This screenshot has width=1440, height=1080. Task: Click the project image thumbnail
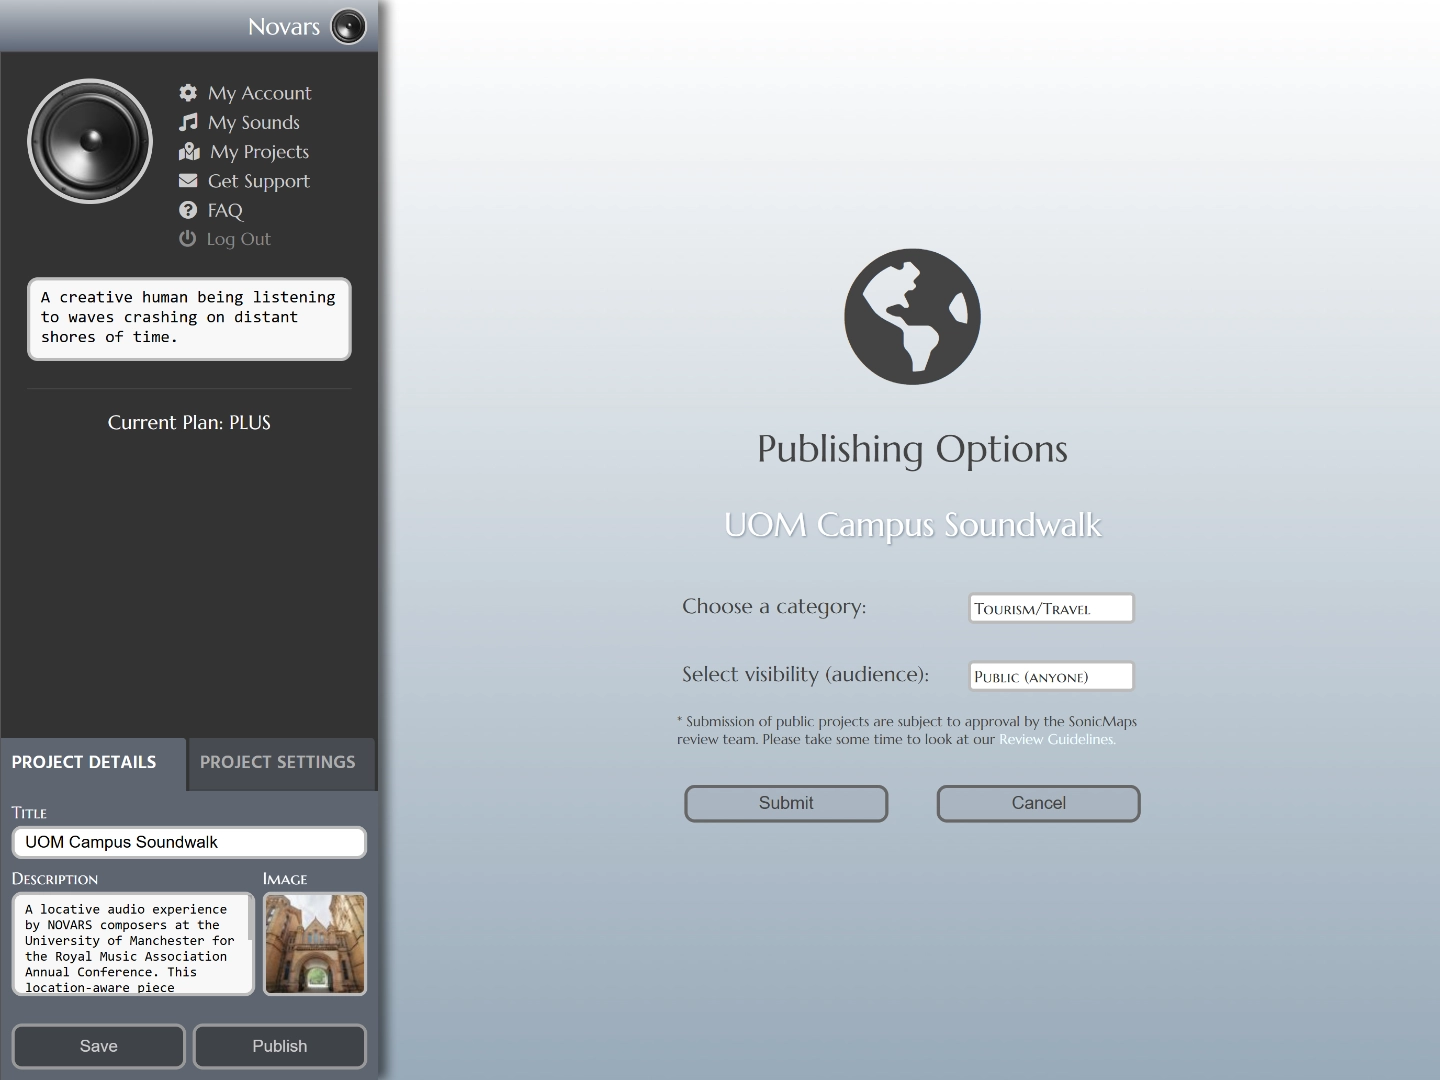[315, 944]
